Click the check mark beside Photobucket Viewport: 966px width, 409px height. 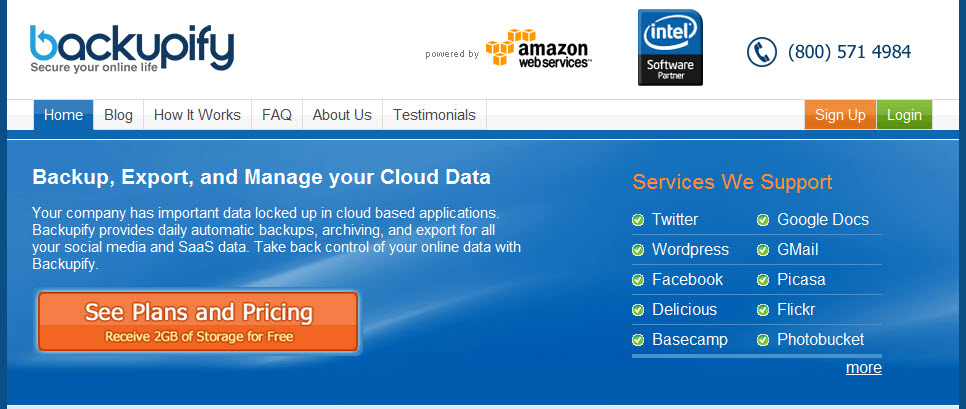(x=763, y=340)
